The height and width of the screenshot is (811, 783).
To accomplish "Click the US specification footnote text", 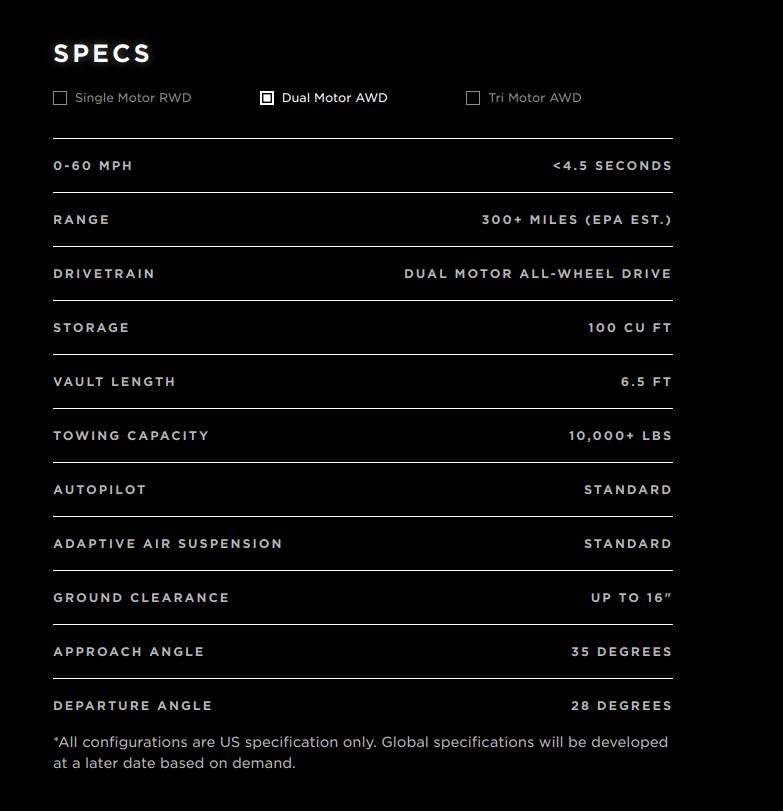I will coord(360,752).
